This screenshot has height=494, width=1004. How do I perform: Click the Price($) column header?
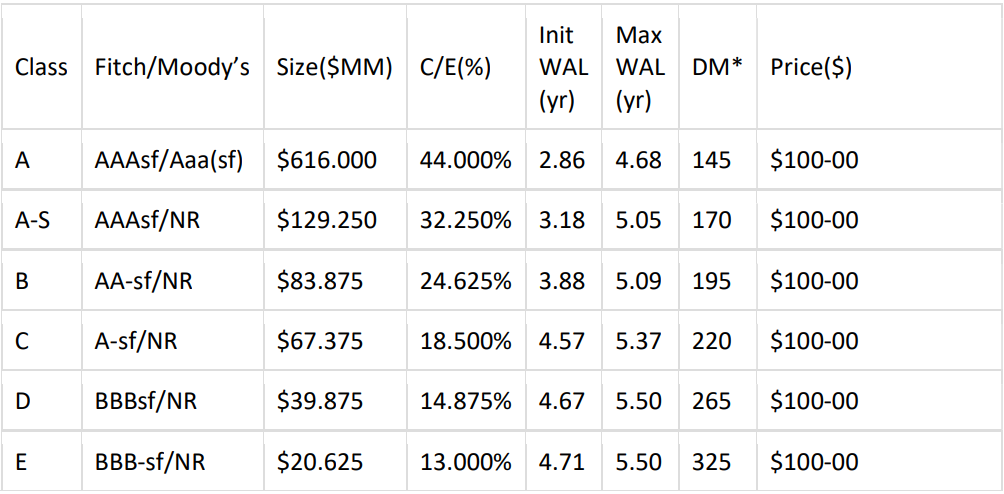coord(811,68)
